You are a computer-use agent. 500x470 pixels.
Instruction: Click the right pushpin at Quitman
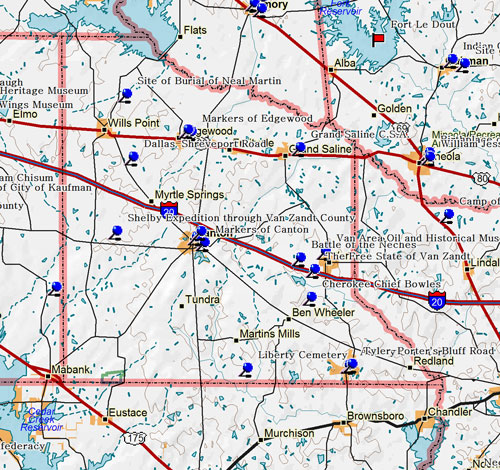point(463,65)
